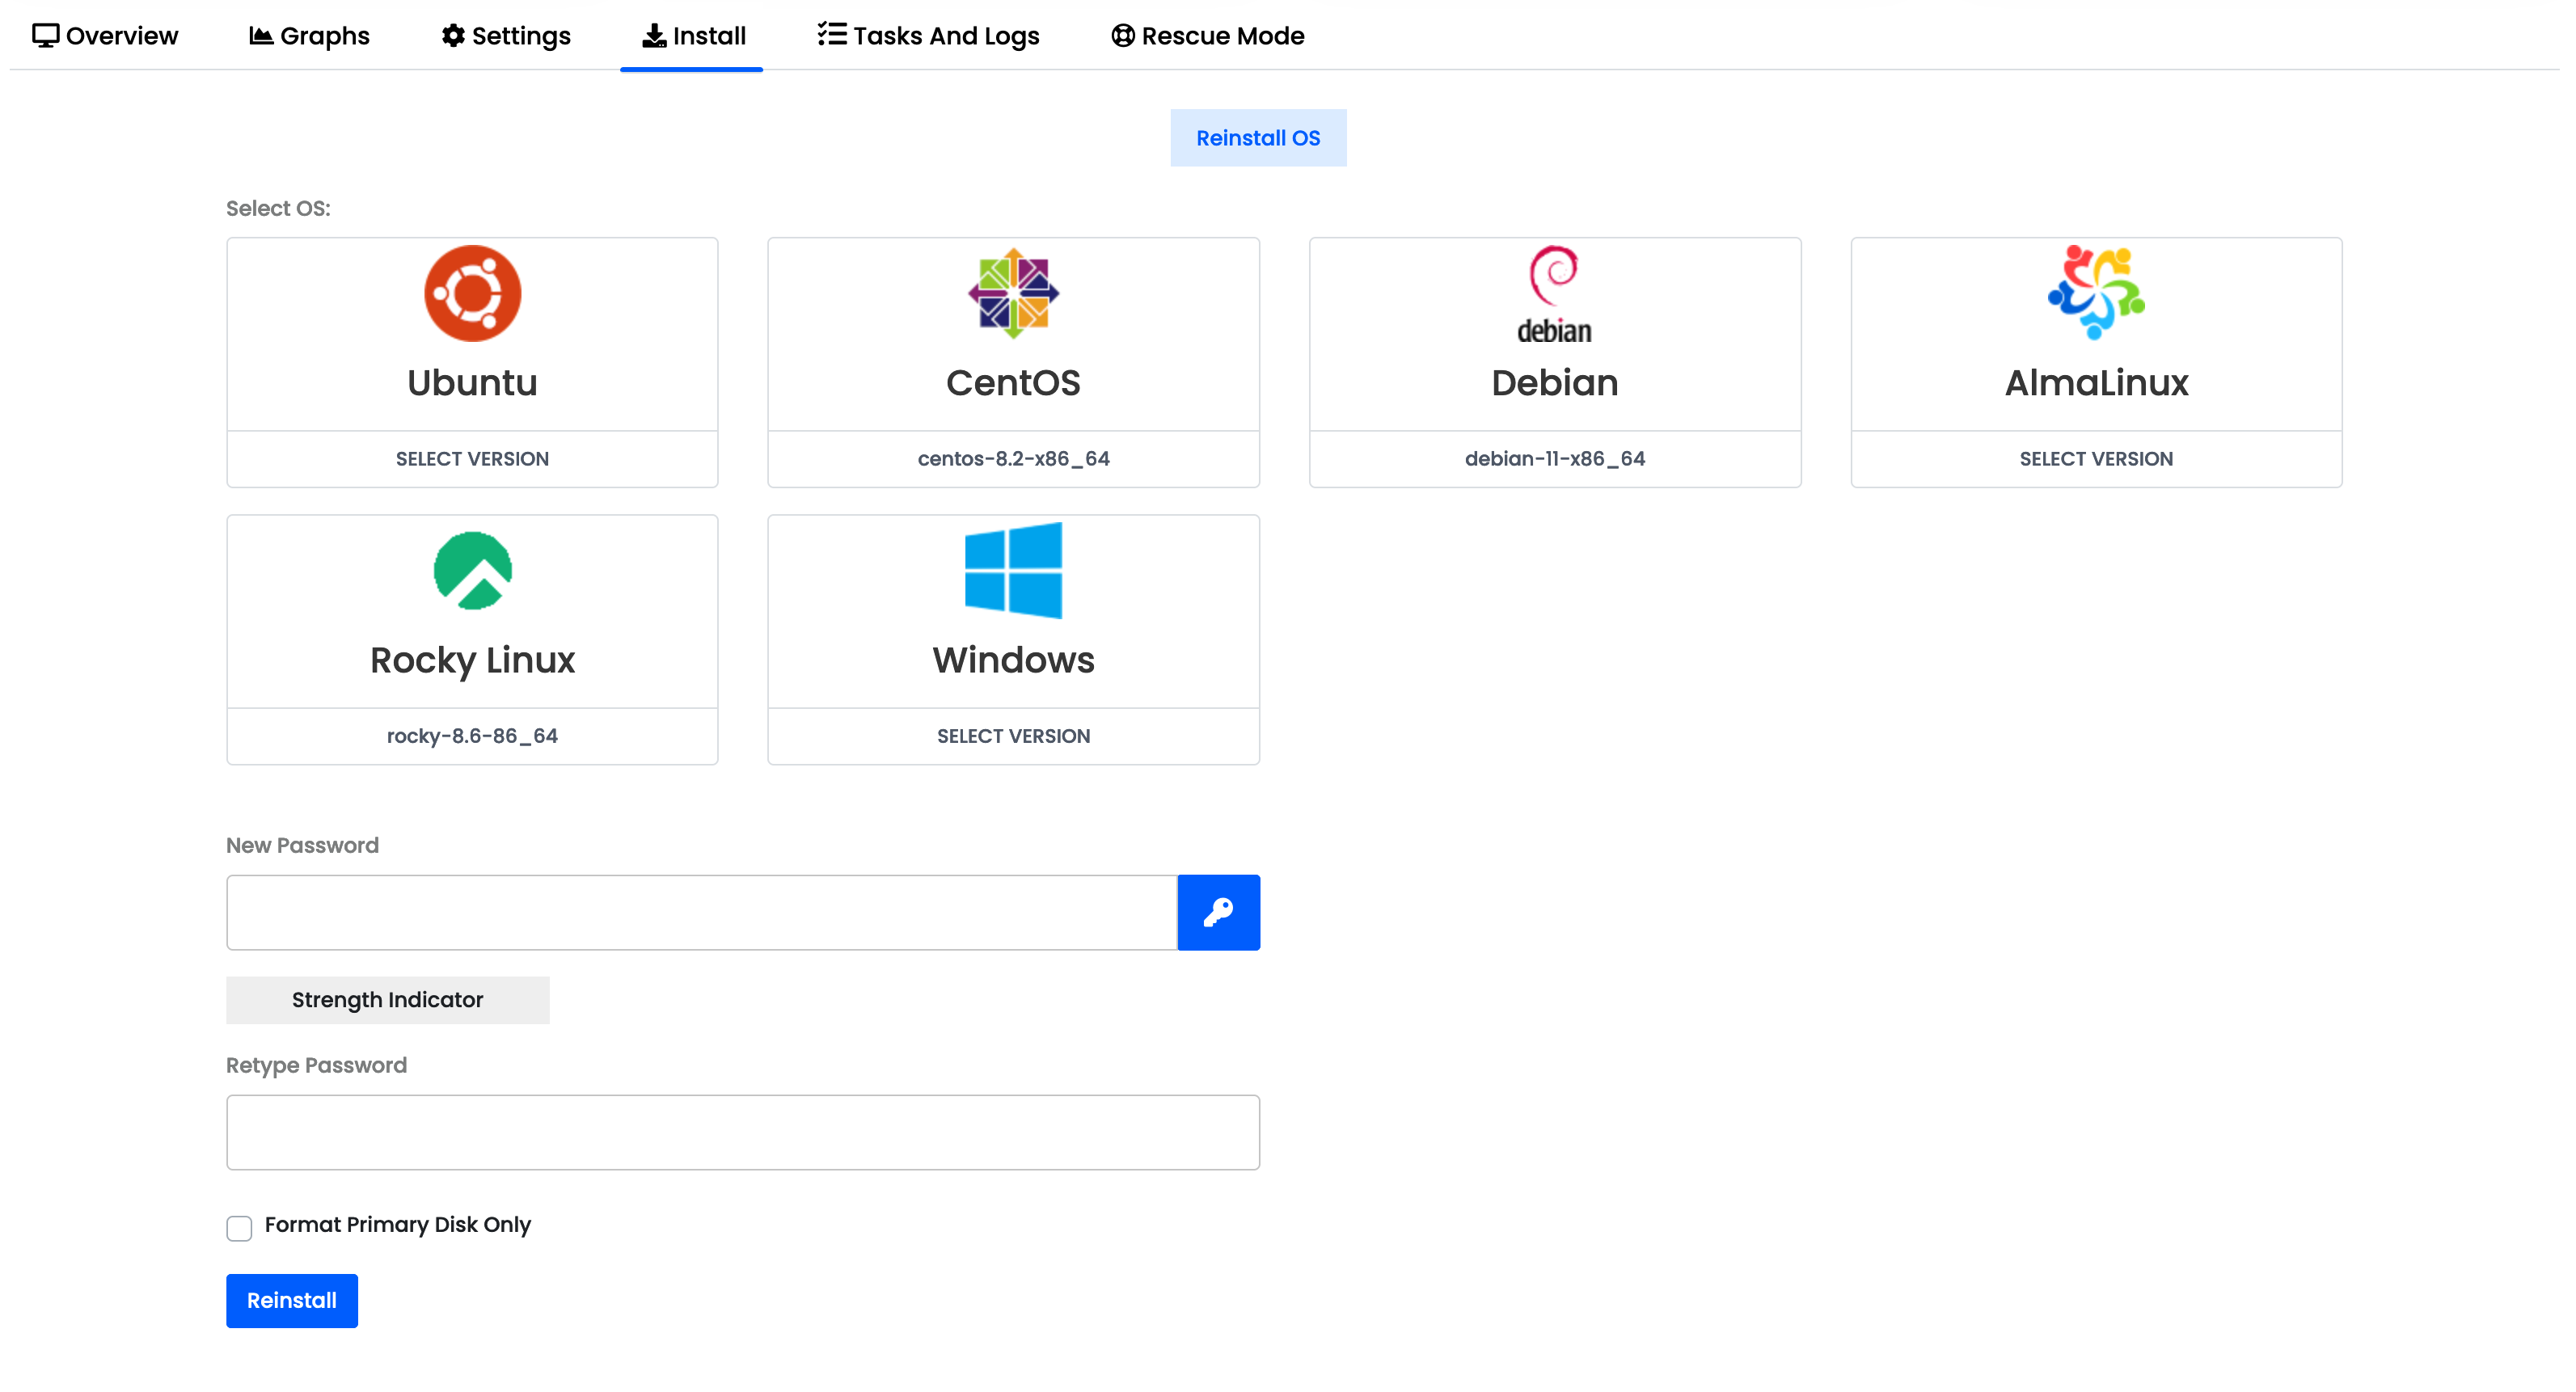This screenshot has width=2576, height=1392.
Task: Enable Format Primary Disk Only checkbox
Action: point(239,1227)
